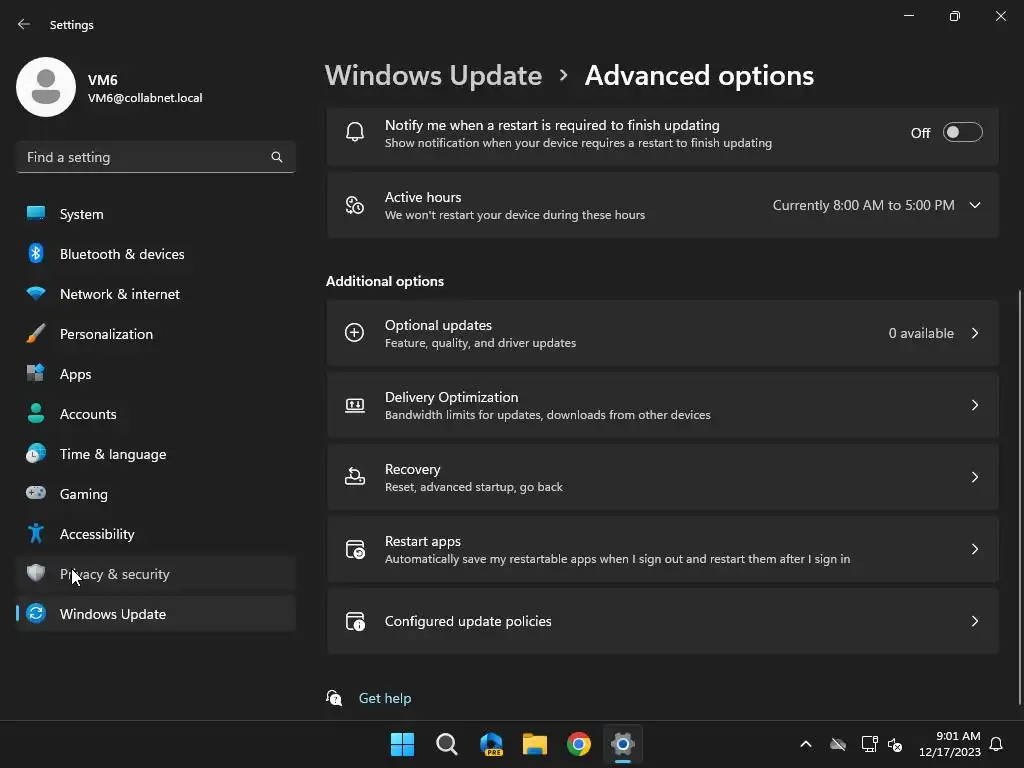Open the Get help link
Screen dimensions: 1024x768
385,698
